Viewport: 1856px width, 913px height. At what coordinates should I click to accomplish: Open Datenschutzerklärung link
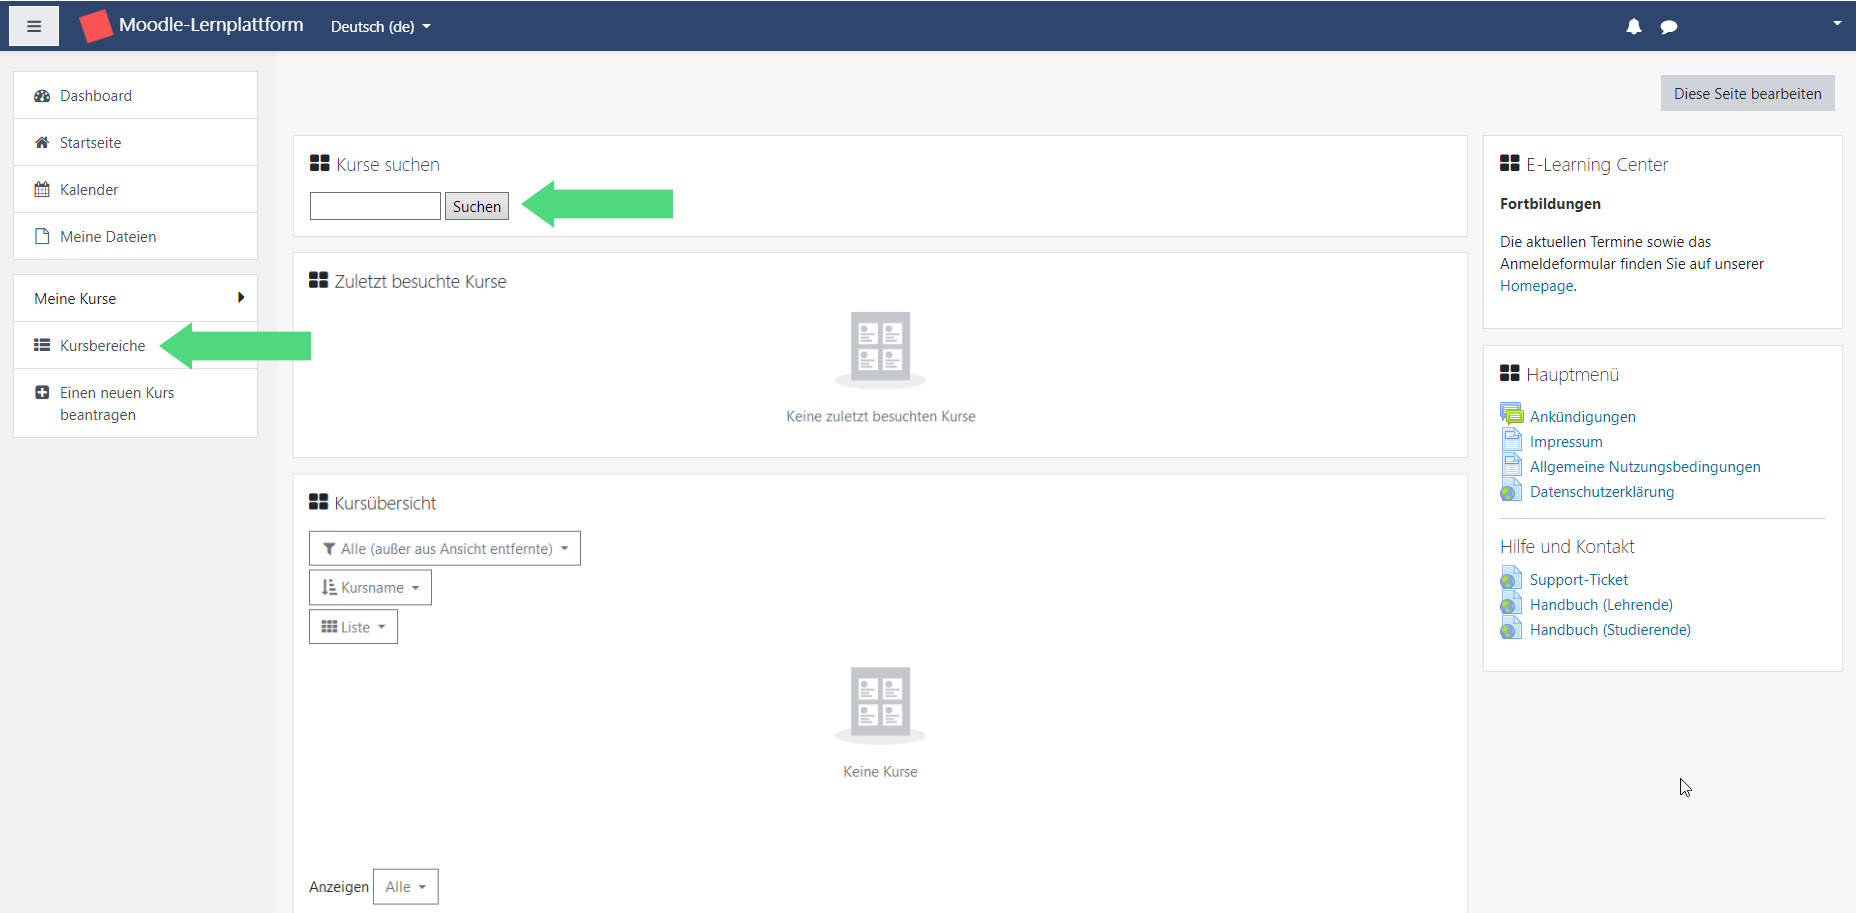[1602, 492]
